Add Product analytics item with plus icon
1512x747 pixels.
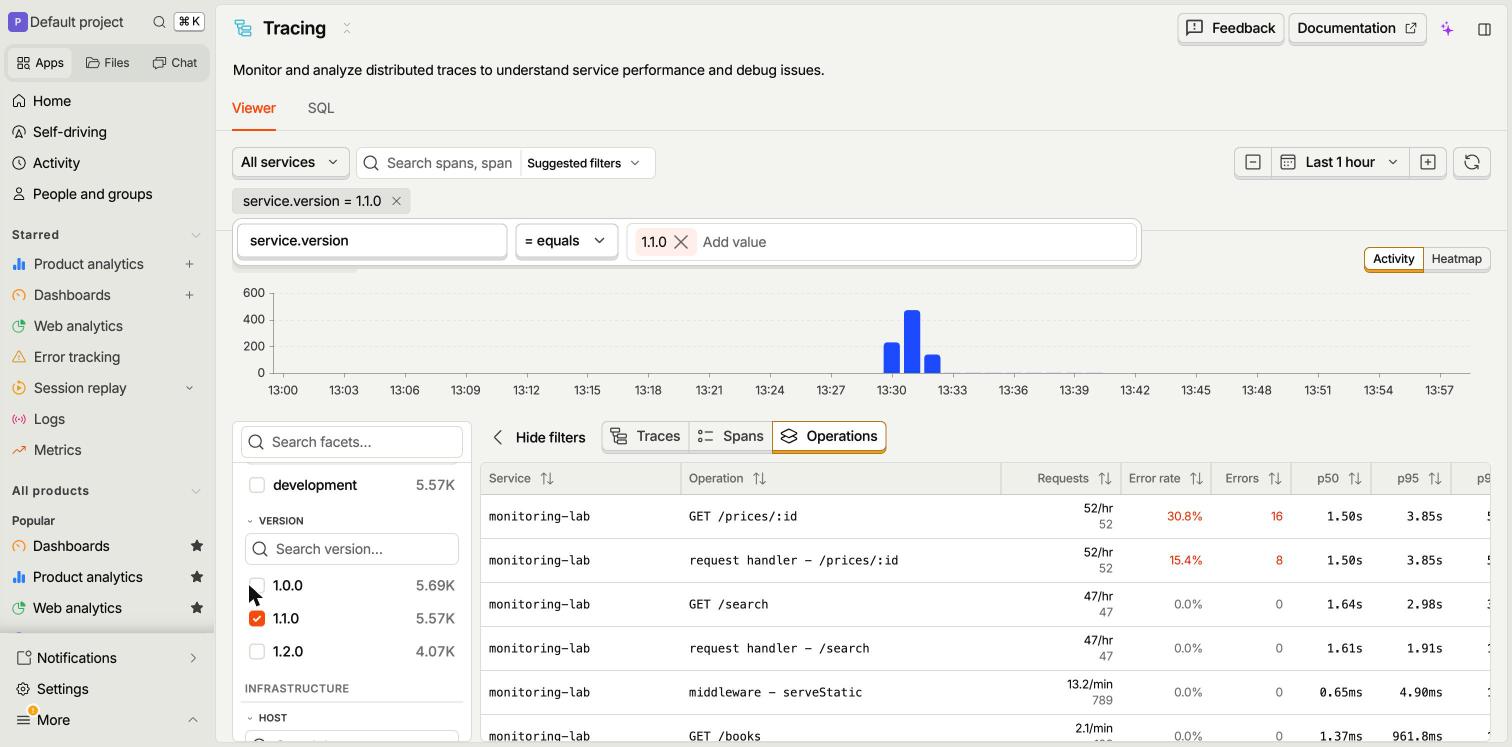pos(189,264)
